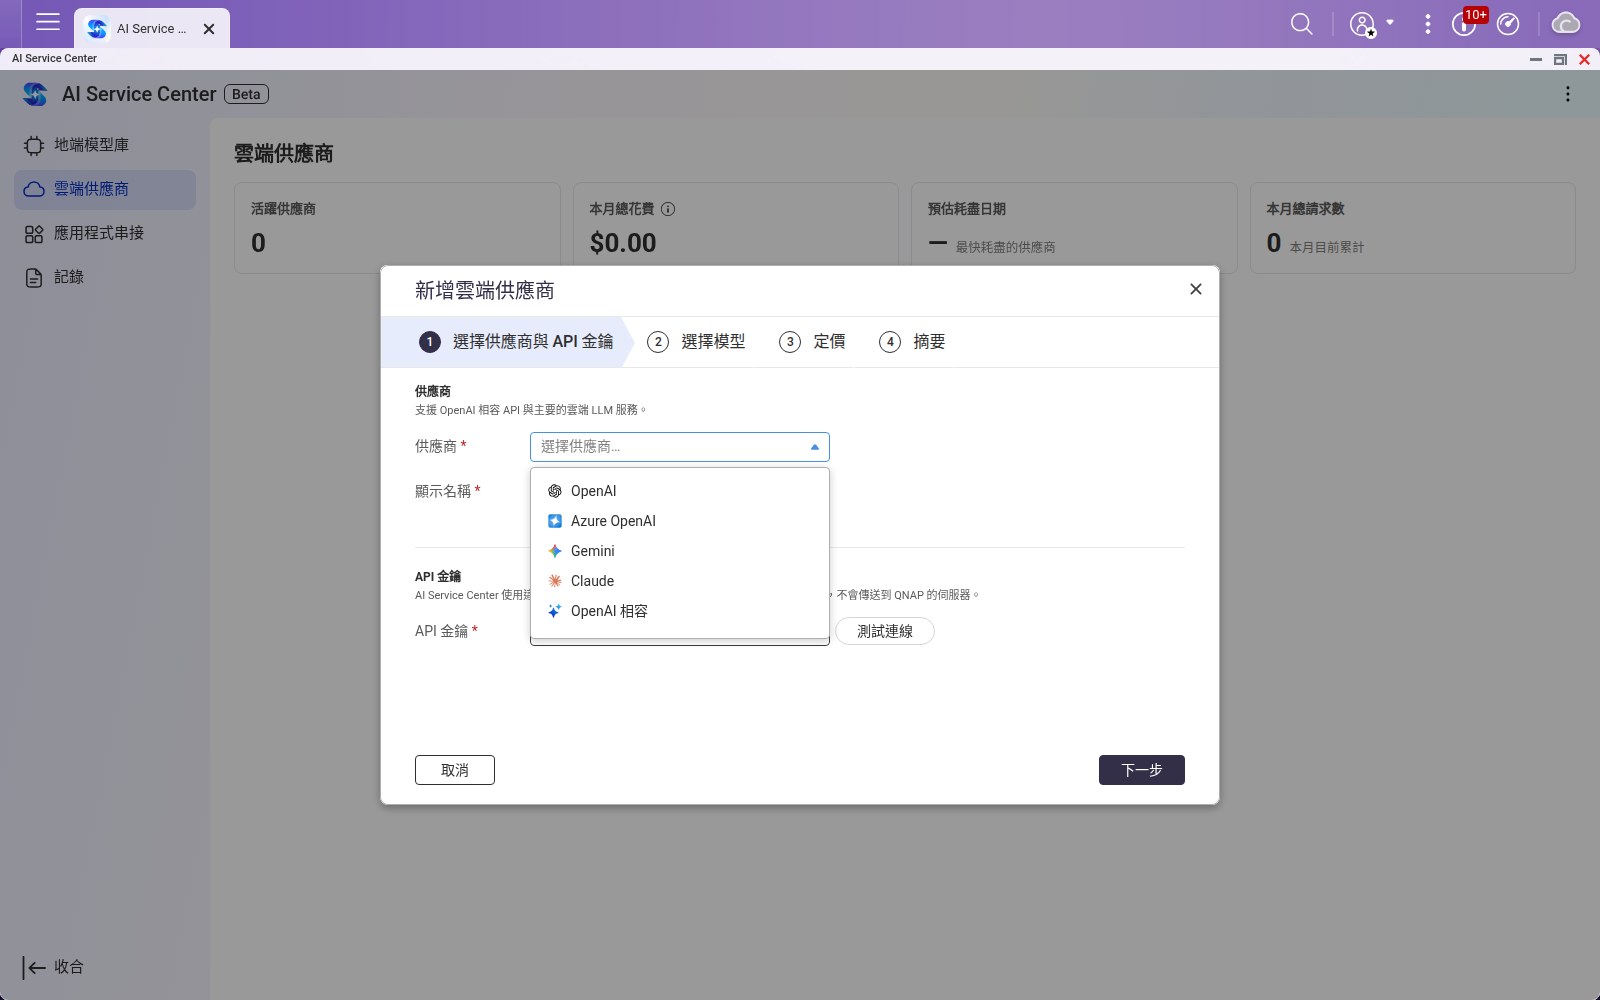Click the 取消 button

455,770
